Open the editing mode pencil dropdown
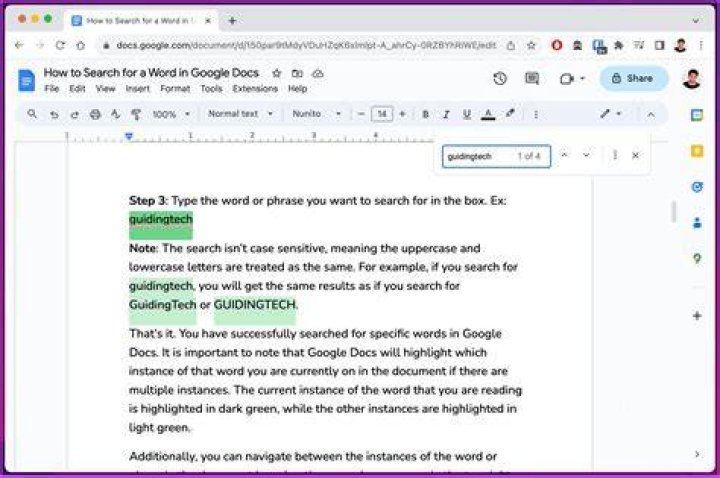The image size is (720, 478). [611, 114]
